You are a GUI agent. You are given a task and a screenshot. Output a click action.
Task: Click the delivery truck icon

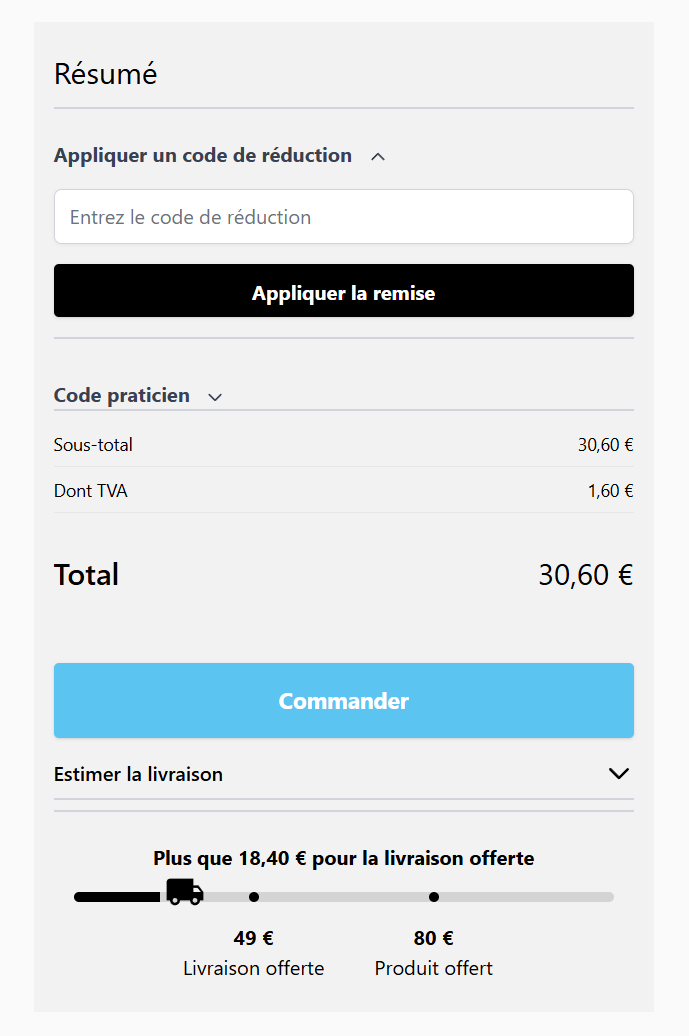point(185,891)
